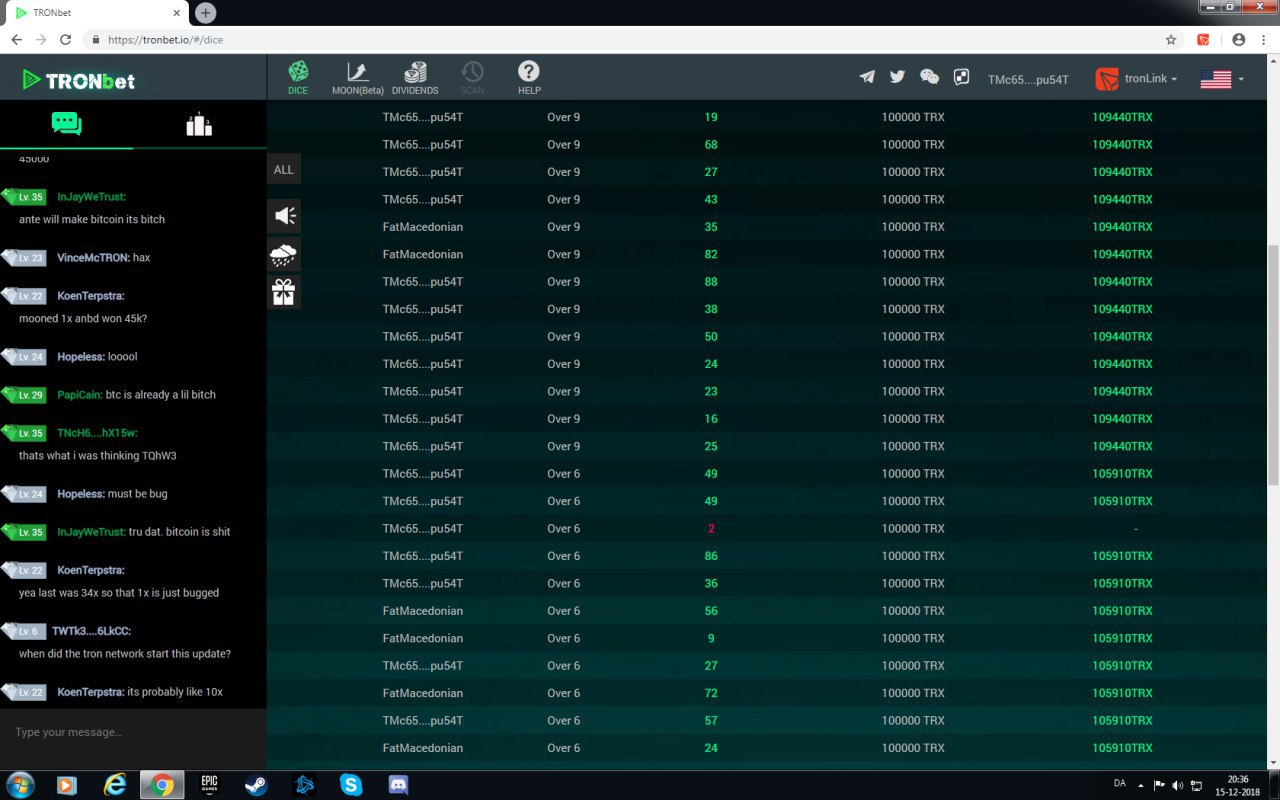Screen dimensions: 1280x800
Task: Click the red roll result 2
Action: (711, 529)
